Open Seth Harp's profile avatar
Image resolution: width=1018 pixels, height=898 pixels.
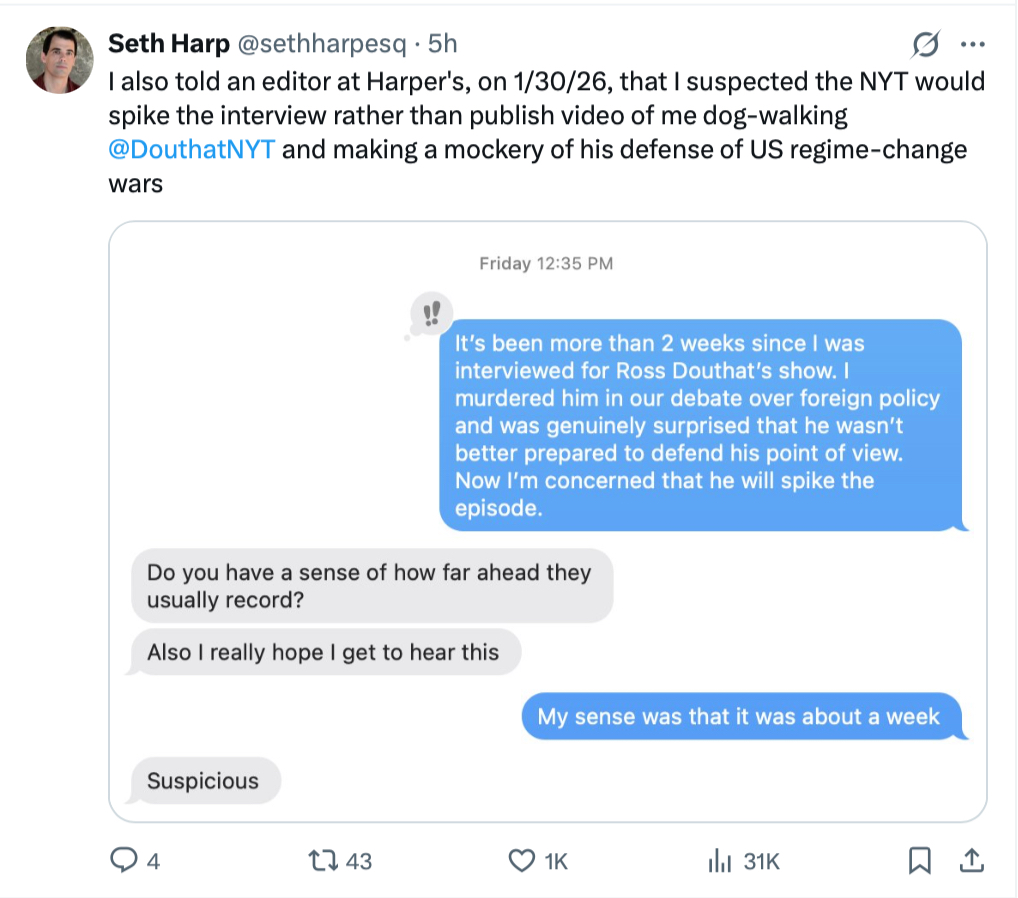coord(60,59)
